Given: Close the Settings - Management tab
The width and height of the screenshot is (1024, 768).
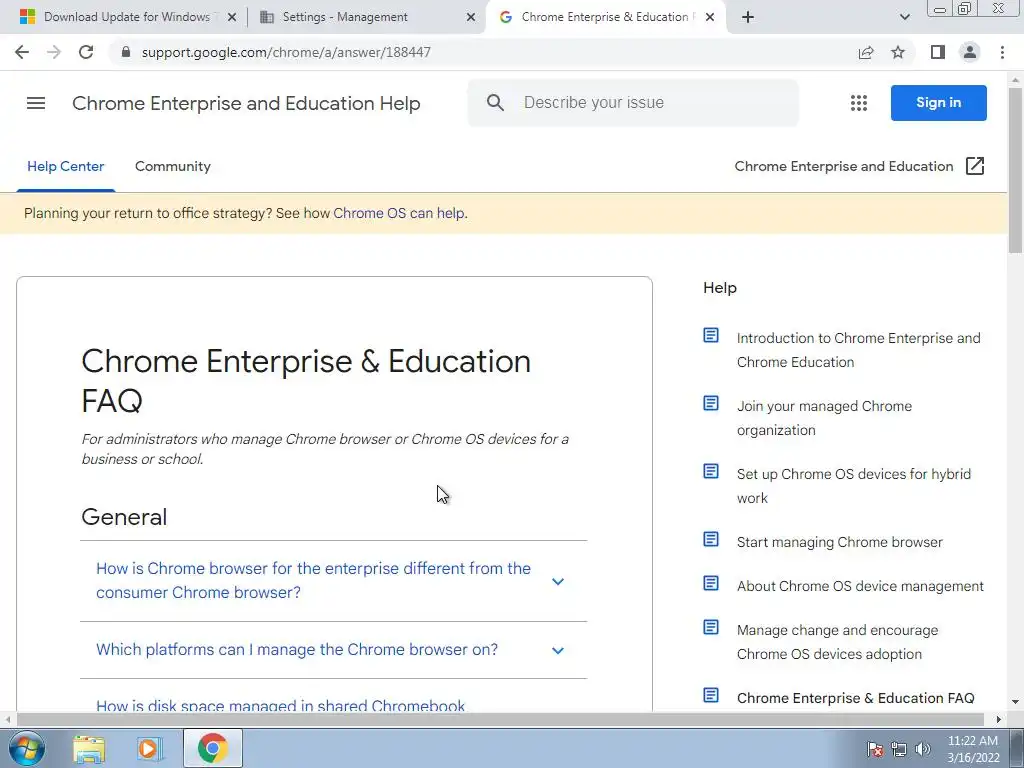Looking at the screenshot, I should coord(471,17).
